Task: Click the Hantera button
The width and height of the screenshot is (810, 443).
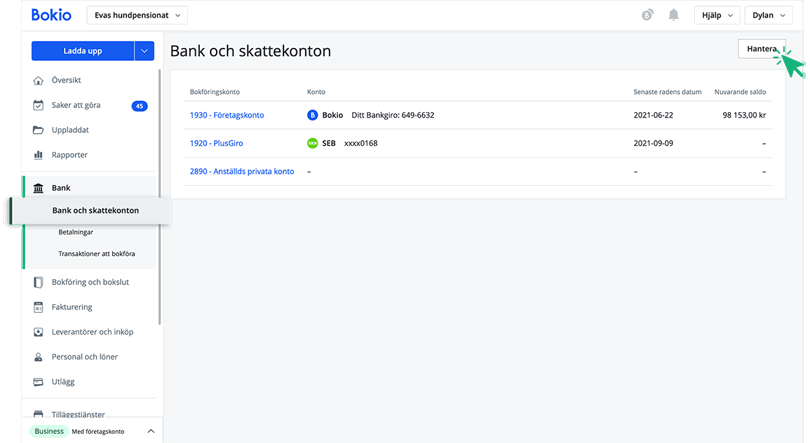Action: (x=761, y=49)
